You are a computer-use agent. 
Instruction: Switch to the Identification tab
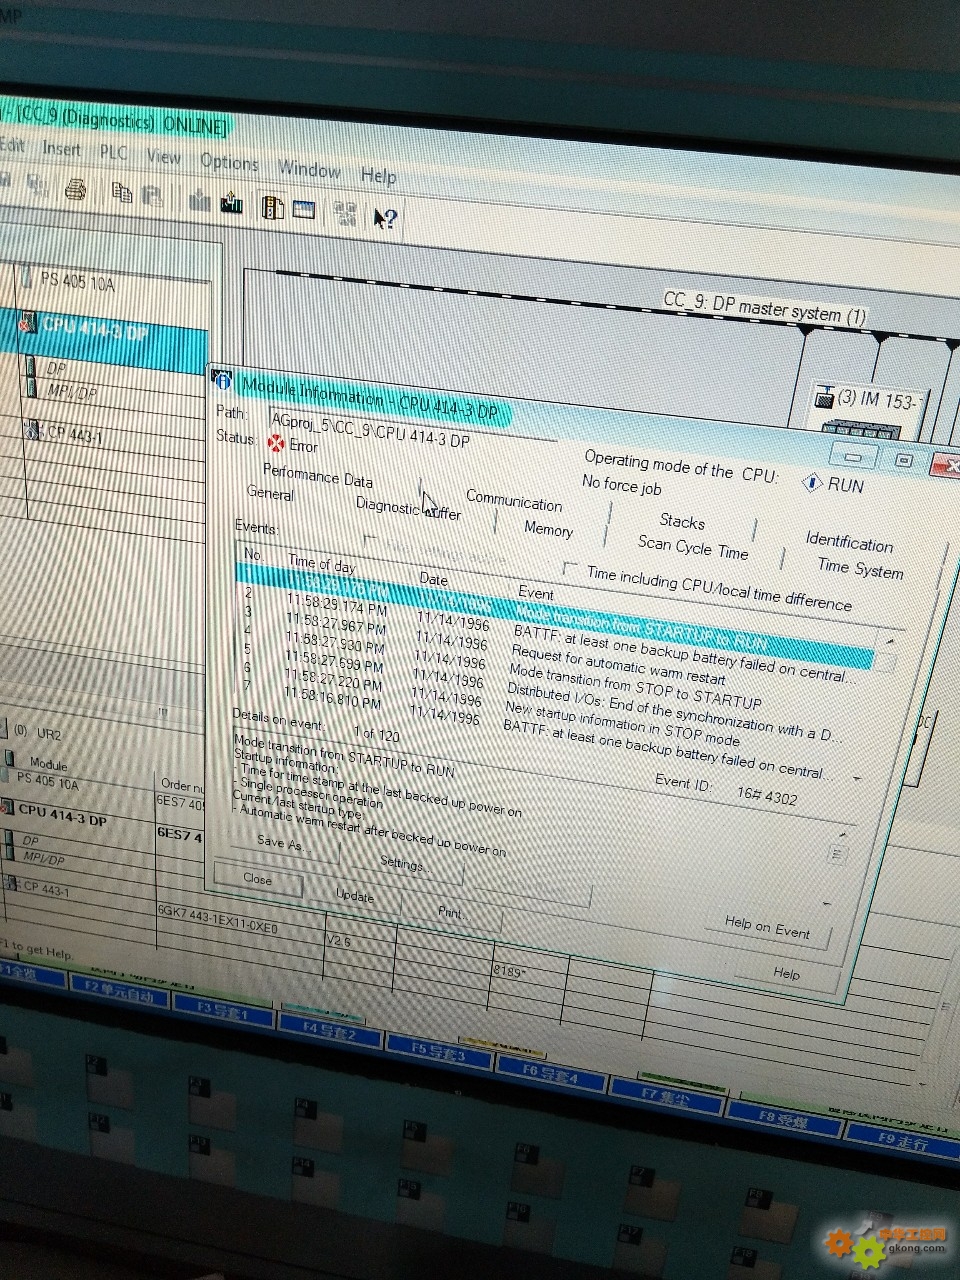point(849,542)
